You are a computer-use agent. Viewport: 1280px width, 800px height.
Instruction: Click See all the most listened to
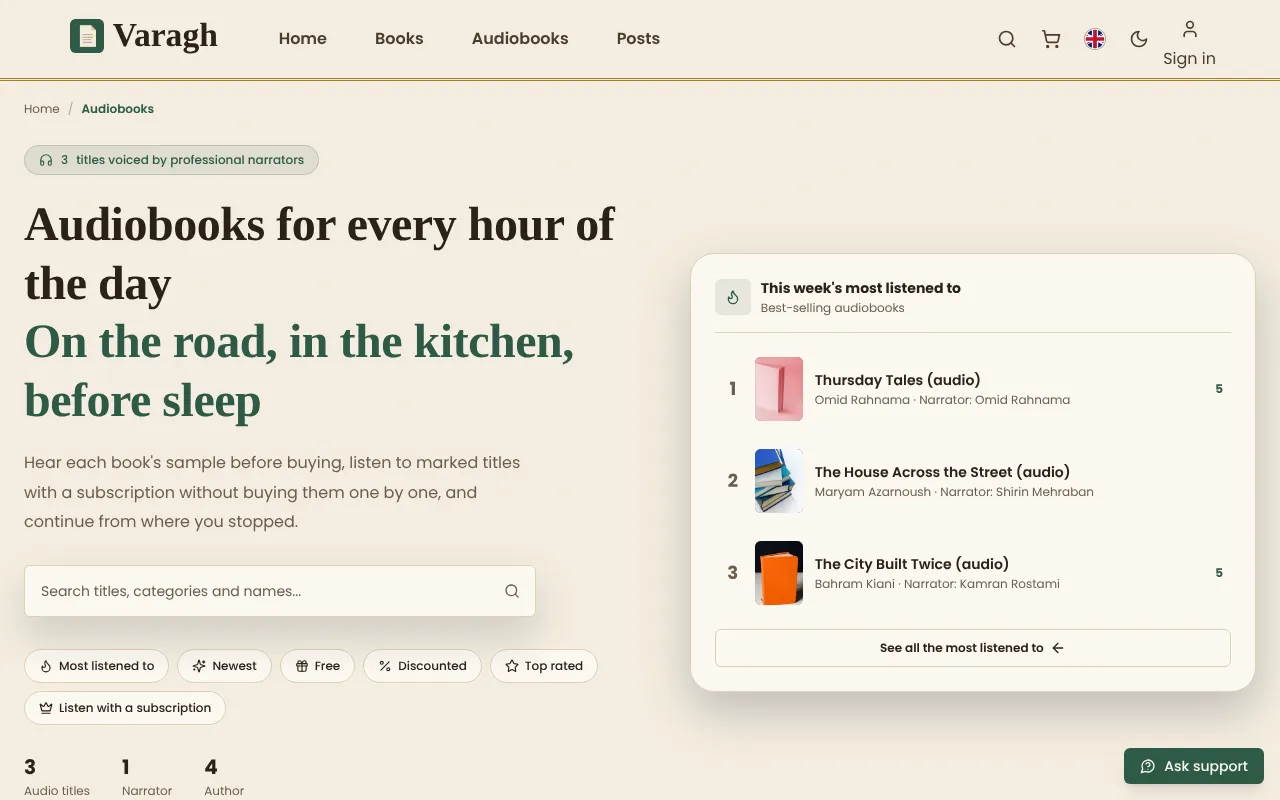point(973,648)
